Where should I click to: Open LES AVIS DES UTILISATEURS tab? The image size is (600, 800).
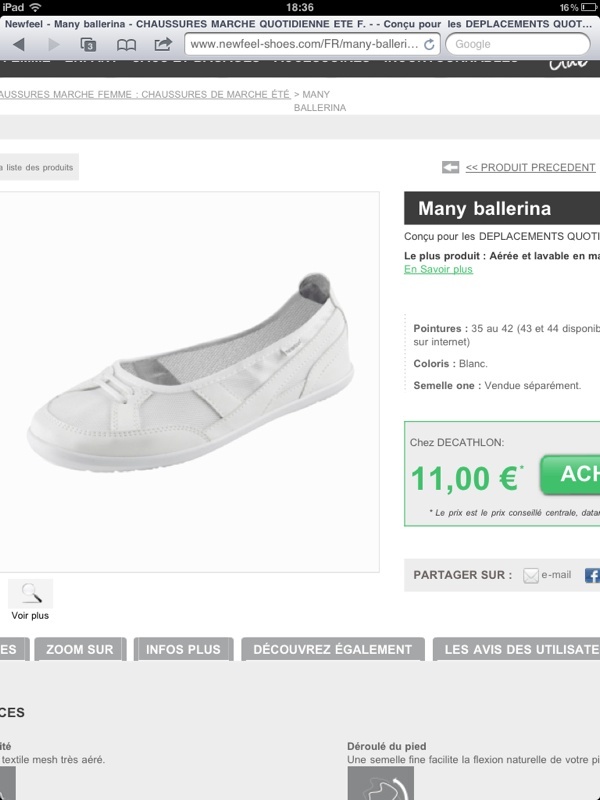tap(519, 650)
